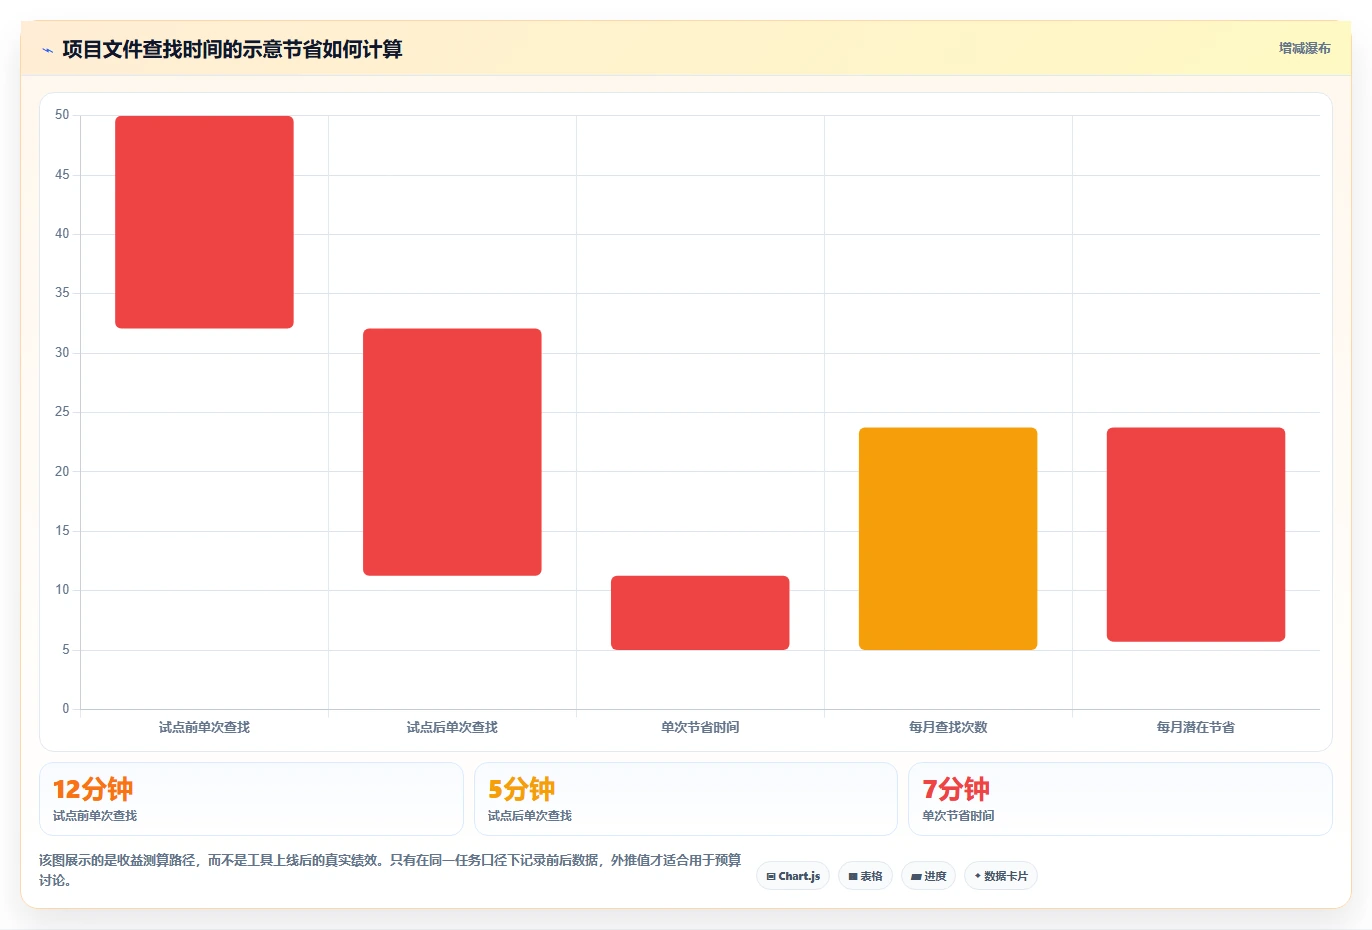Screen dimensions: 1372x930
Task: Select the 表格 pill tag
Action: click(x=865, y=876)
